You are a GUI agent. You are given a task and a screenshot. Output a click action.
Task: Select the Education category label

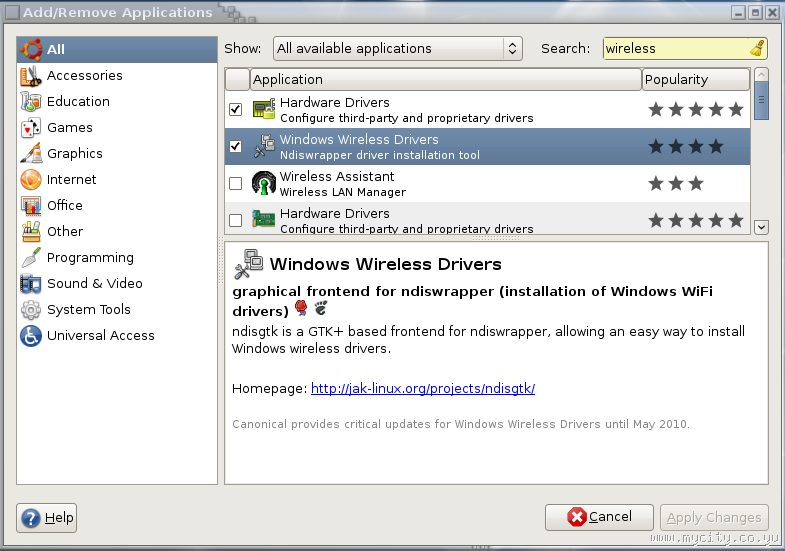click(x=78, y=102)
